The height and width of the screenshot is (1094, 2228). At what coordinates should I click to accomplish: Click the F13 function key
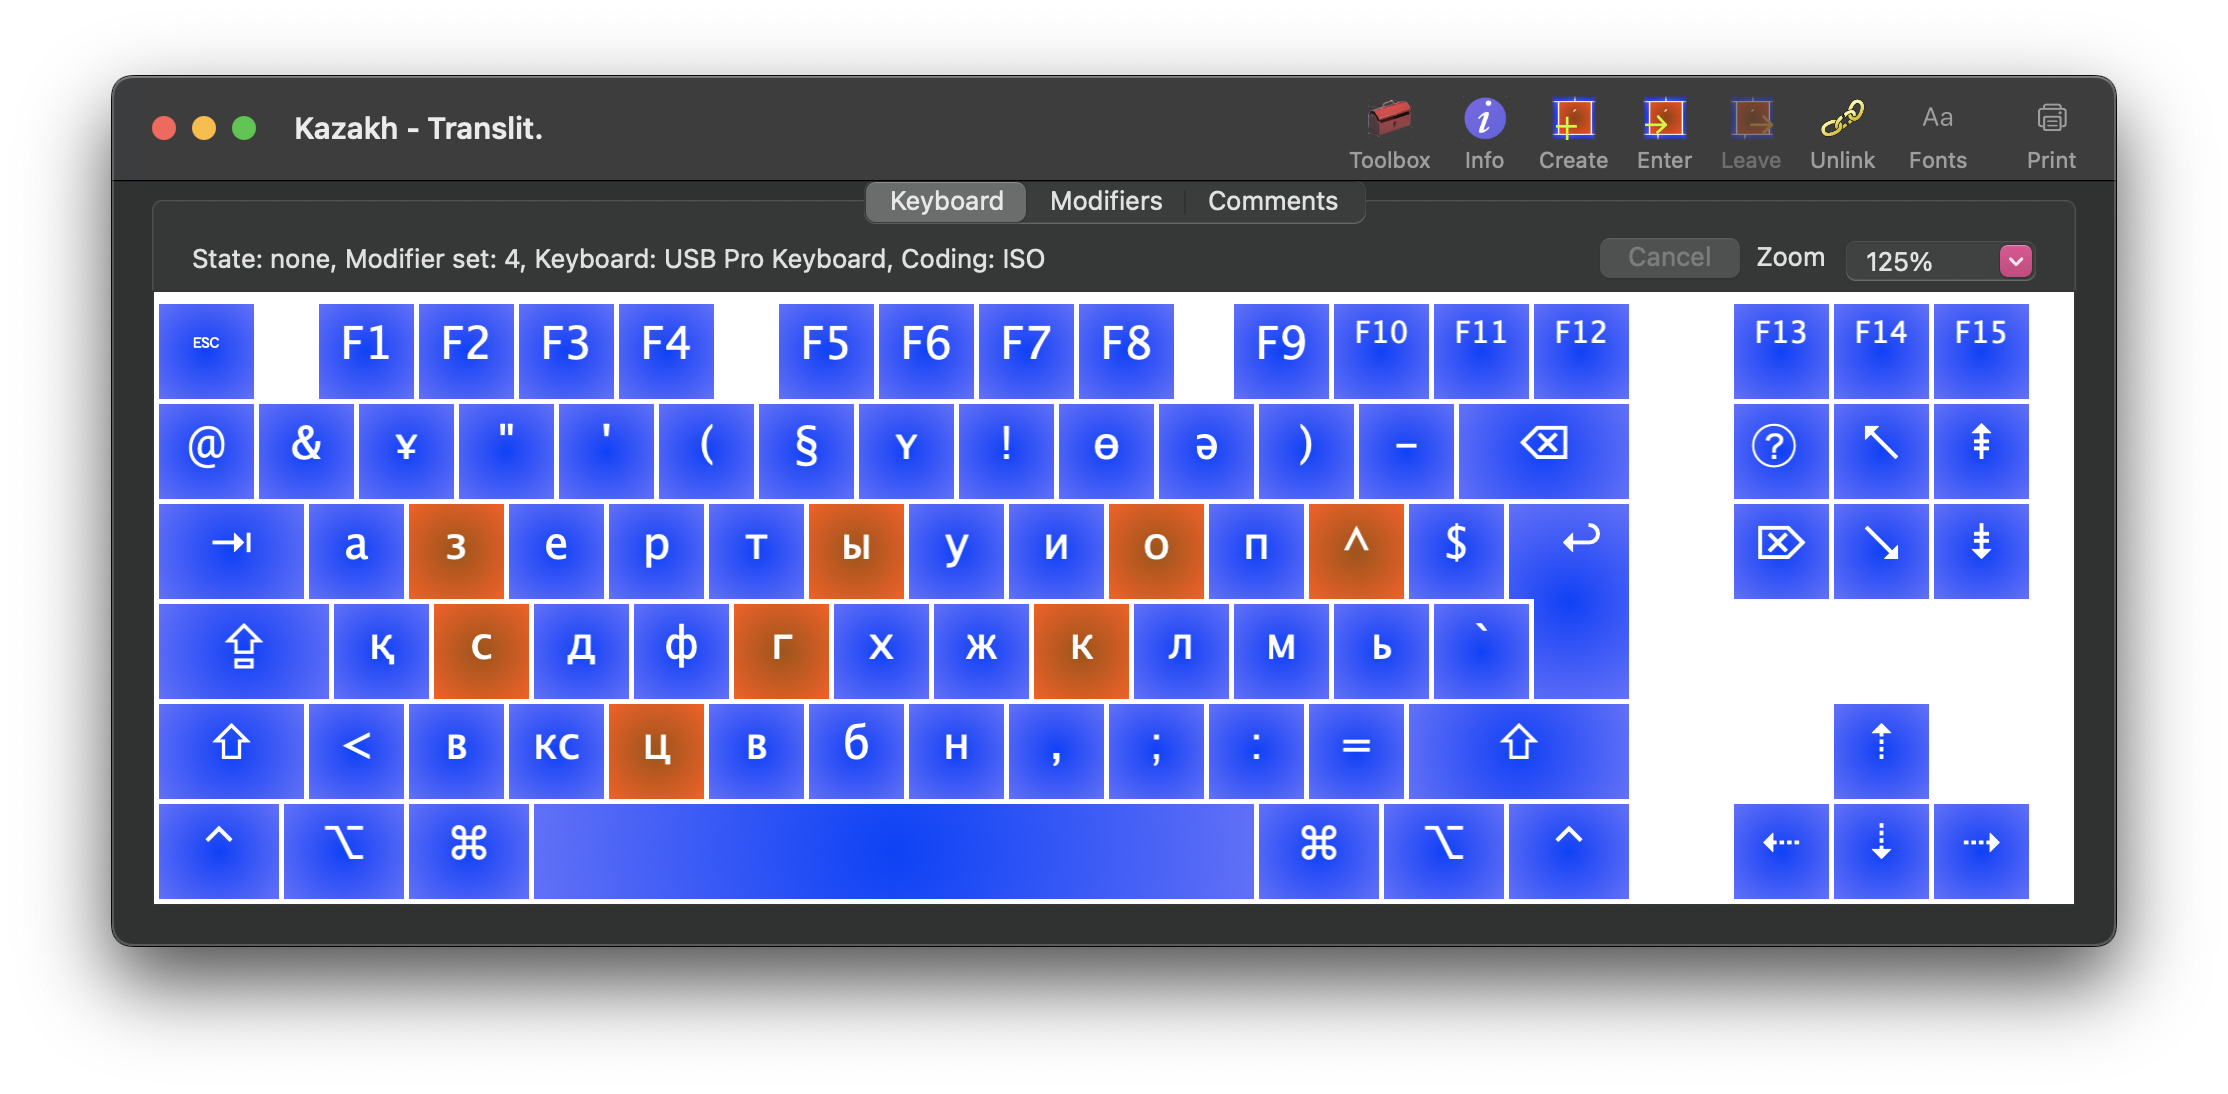tap(1780, 350)
